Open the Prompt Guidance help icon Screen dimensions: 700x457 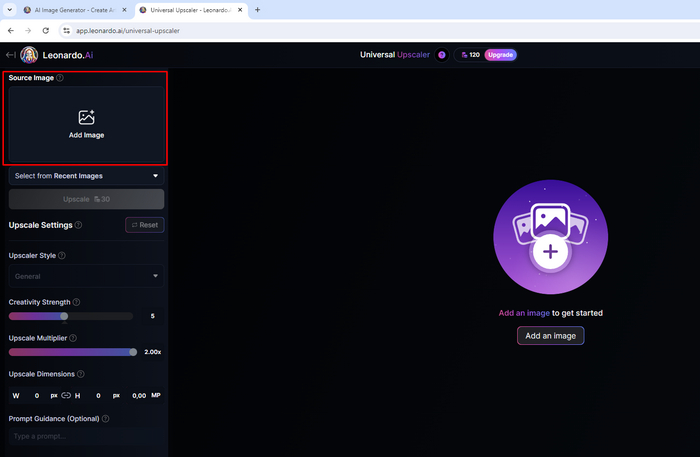(105, 419)
